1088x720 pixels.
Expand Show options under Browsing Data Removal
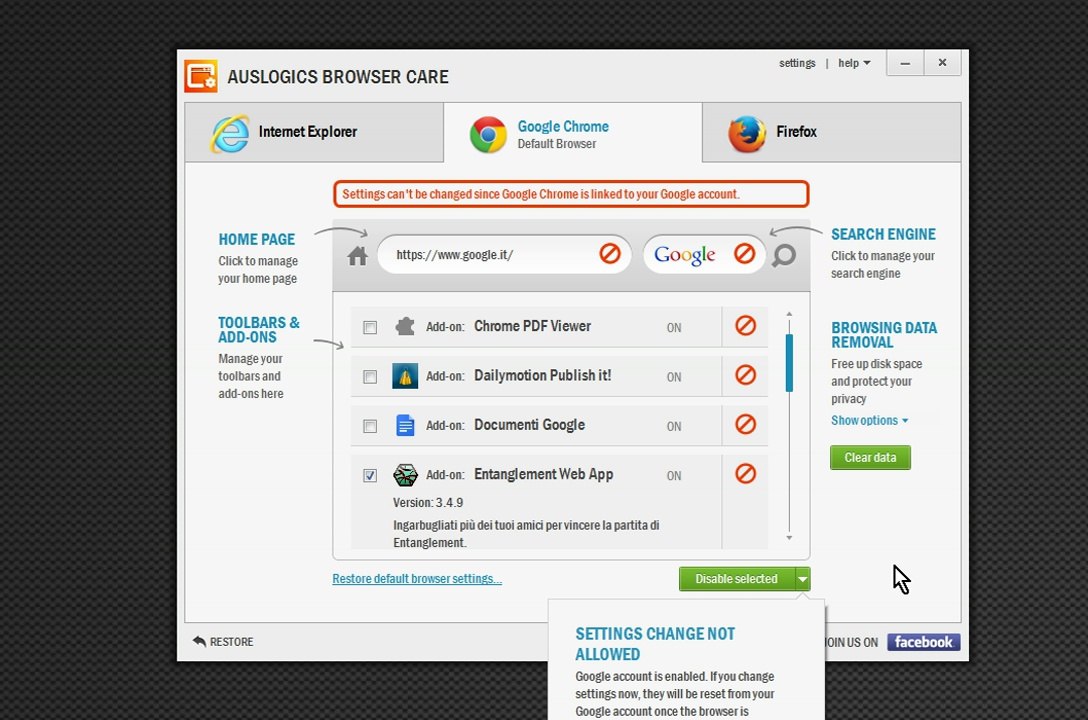pos(869,420)
